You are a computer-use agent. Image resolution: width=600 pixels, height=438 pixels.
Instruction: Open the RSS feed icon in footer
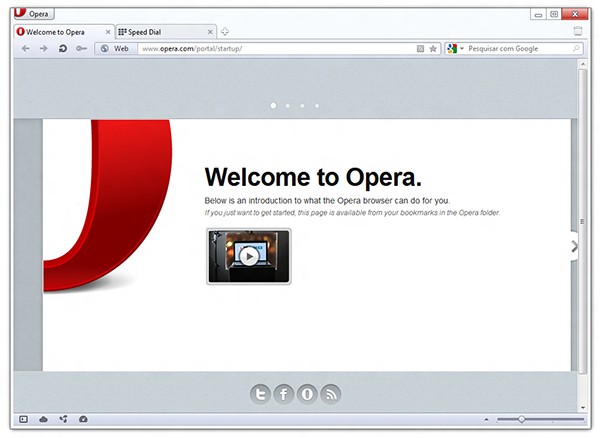click(x=331, y=394)
